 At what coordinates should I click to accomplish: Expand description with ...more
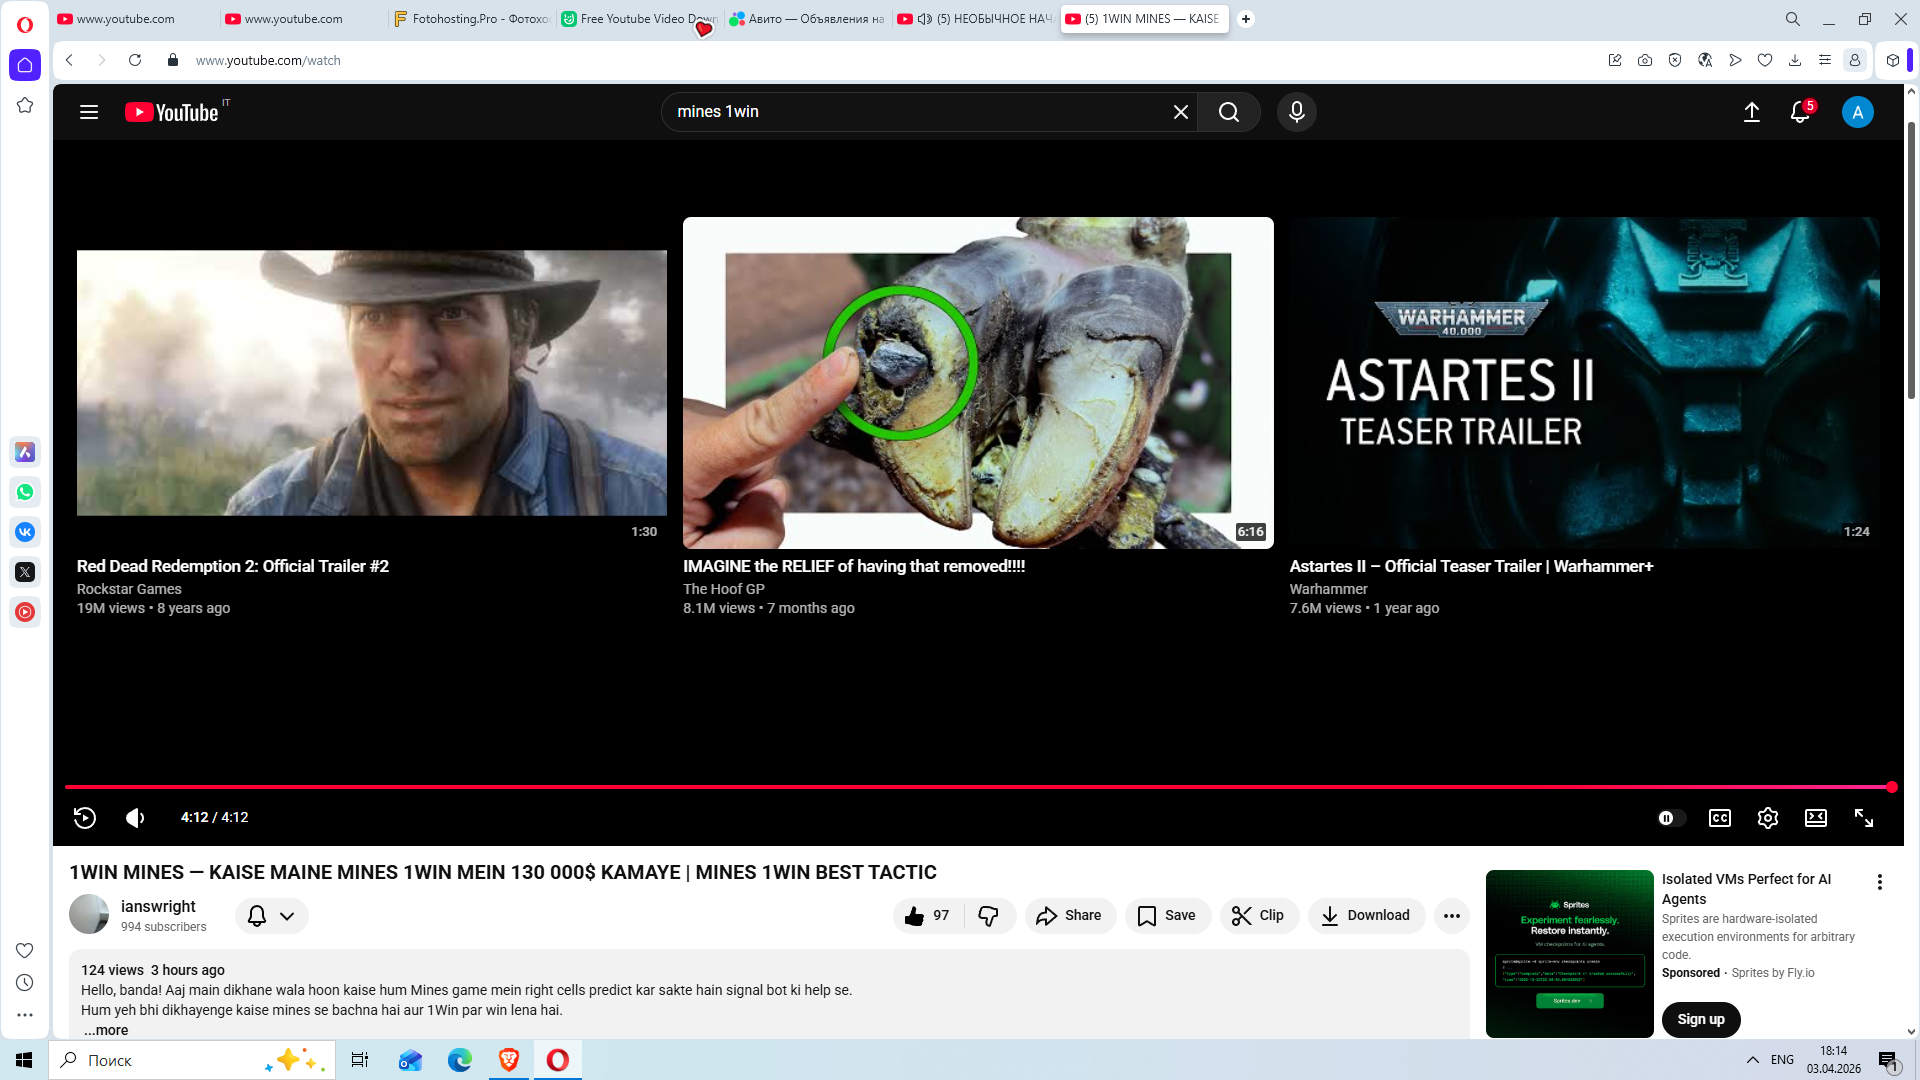point(106,1030)
